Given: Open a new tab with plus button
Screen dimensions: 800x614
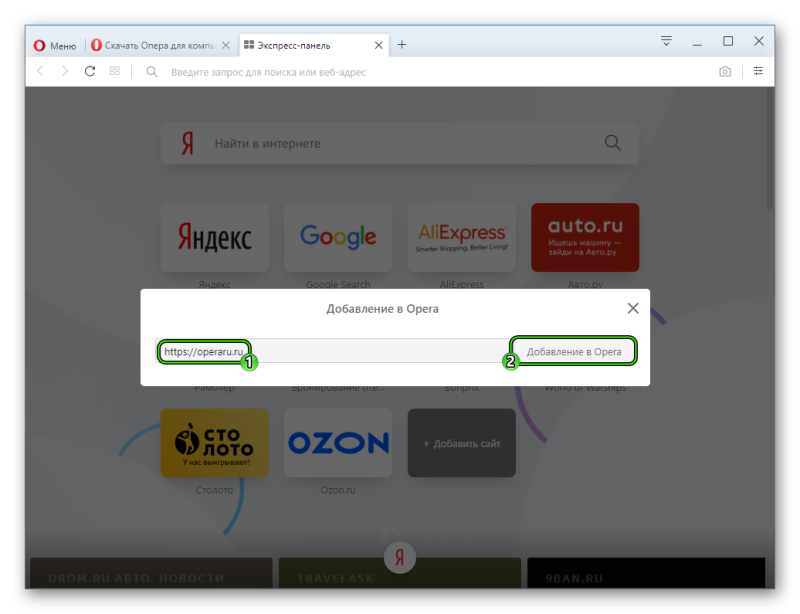Looking at the screenshot, I should tap(402, 45).
